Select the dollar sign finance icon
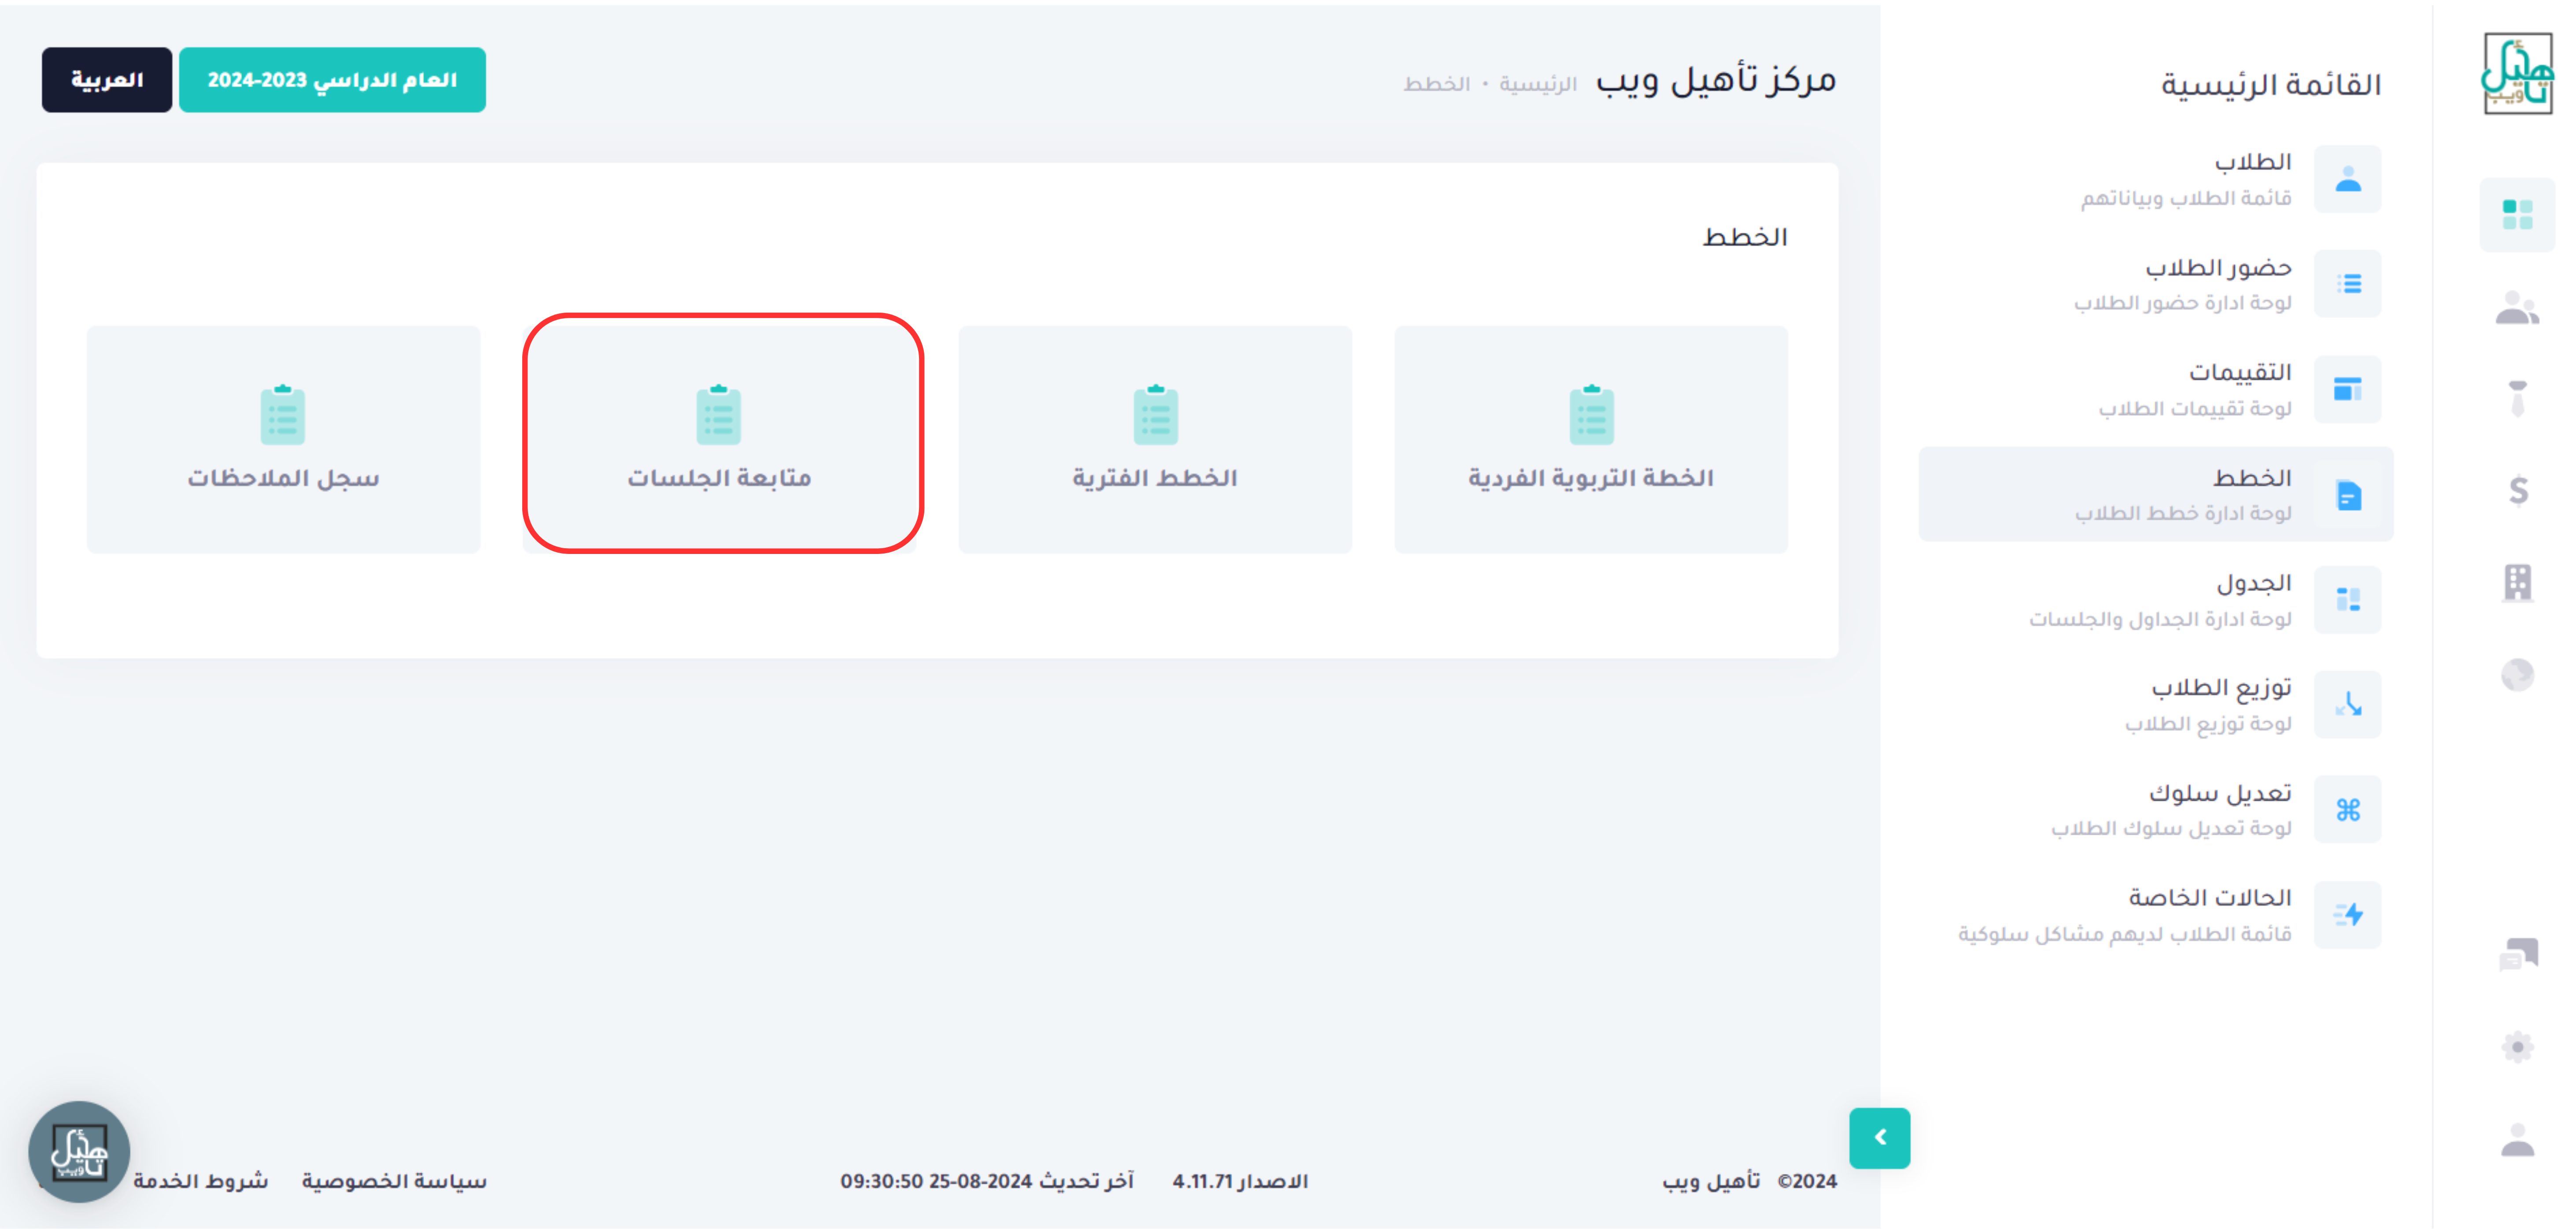The image size is (2576, 1229). point(2518,490)
